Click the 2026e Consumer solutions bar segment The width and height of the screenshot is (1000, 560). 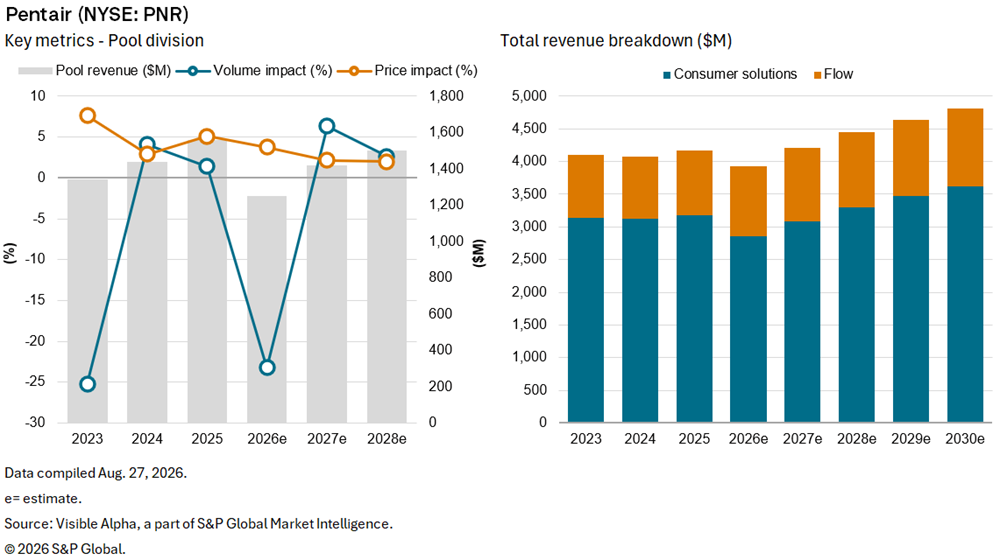(x=748, y=329)
